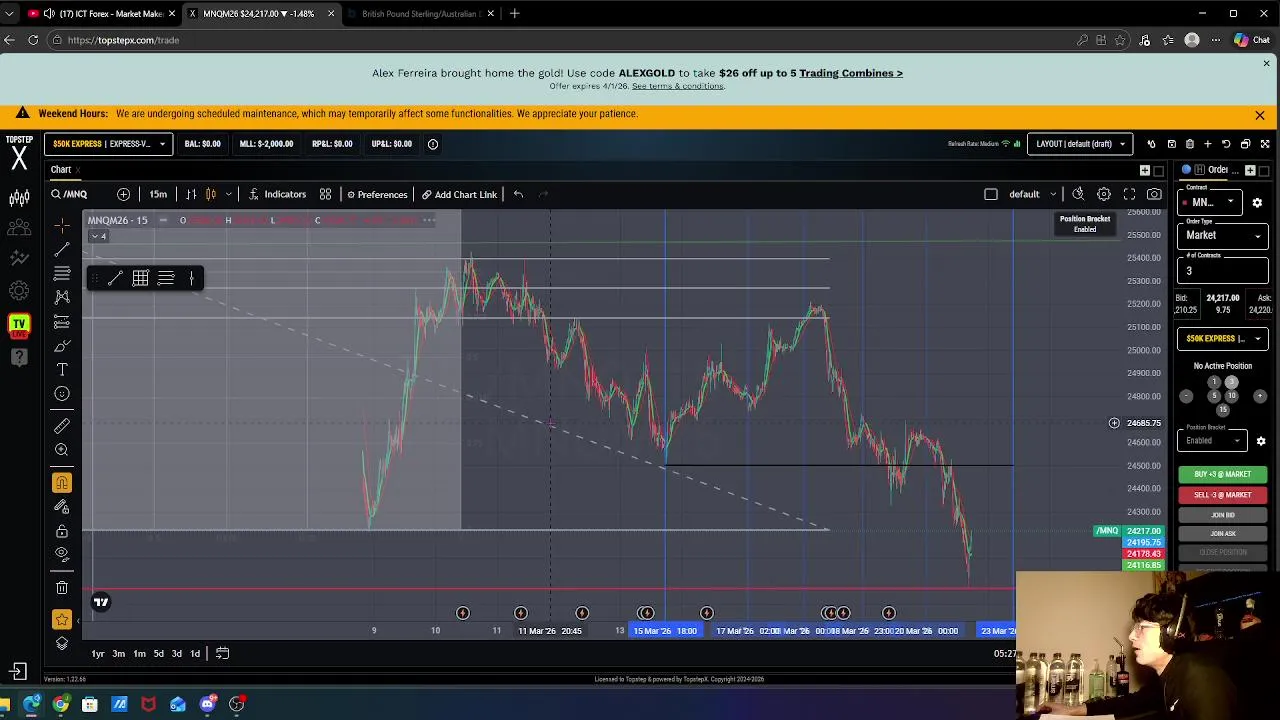Expand the Order Type Market dropdown

[x=1222, y=235]
